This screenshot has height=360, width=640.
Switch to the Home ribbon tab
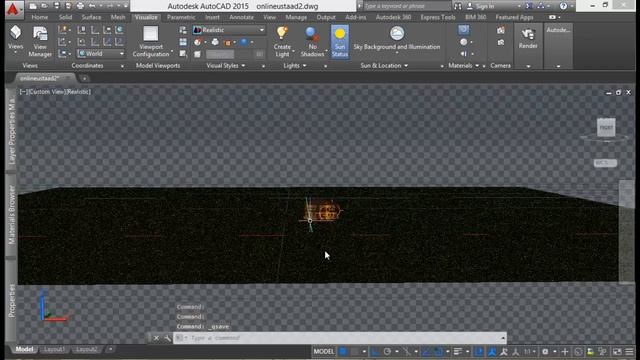[x=40, y=17]
